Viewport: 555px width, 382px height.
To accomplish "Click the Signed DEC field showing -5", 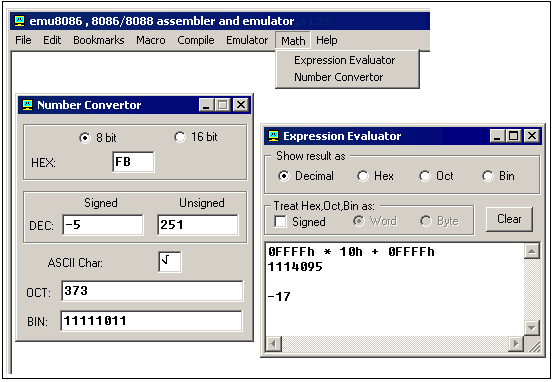I will (103, 224).
